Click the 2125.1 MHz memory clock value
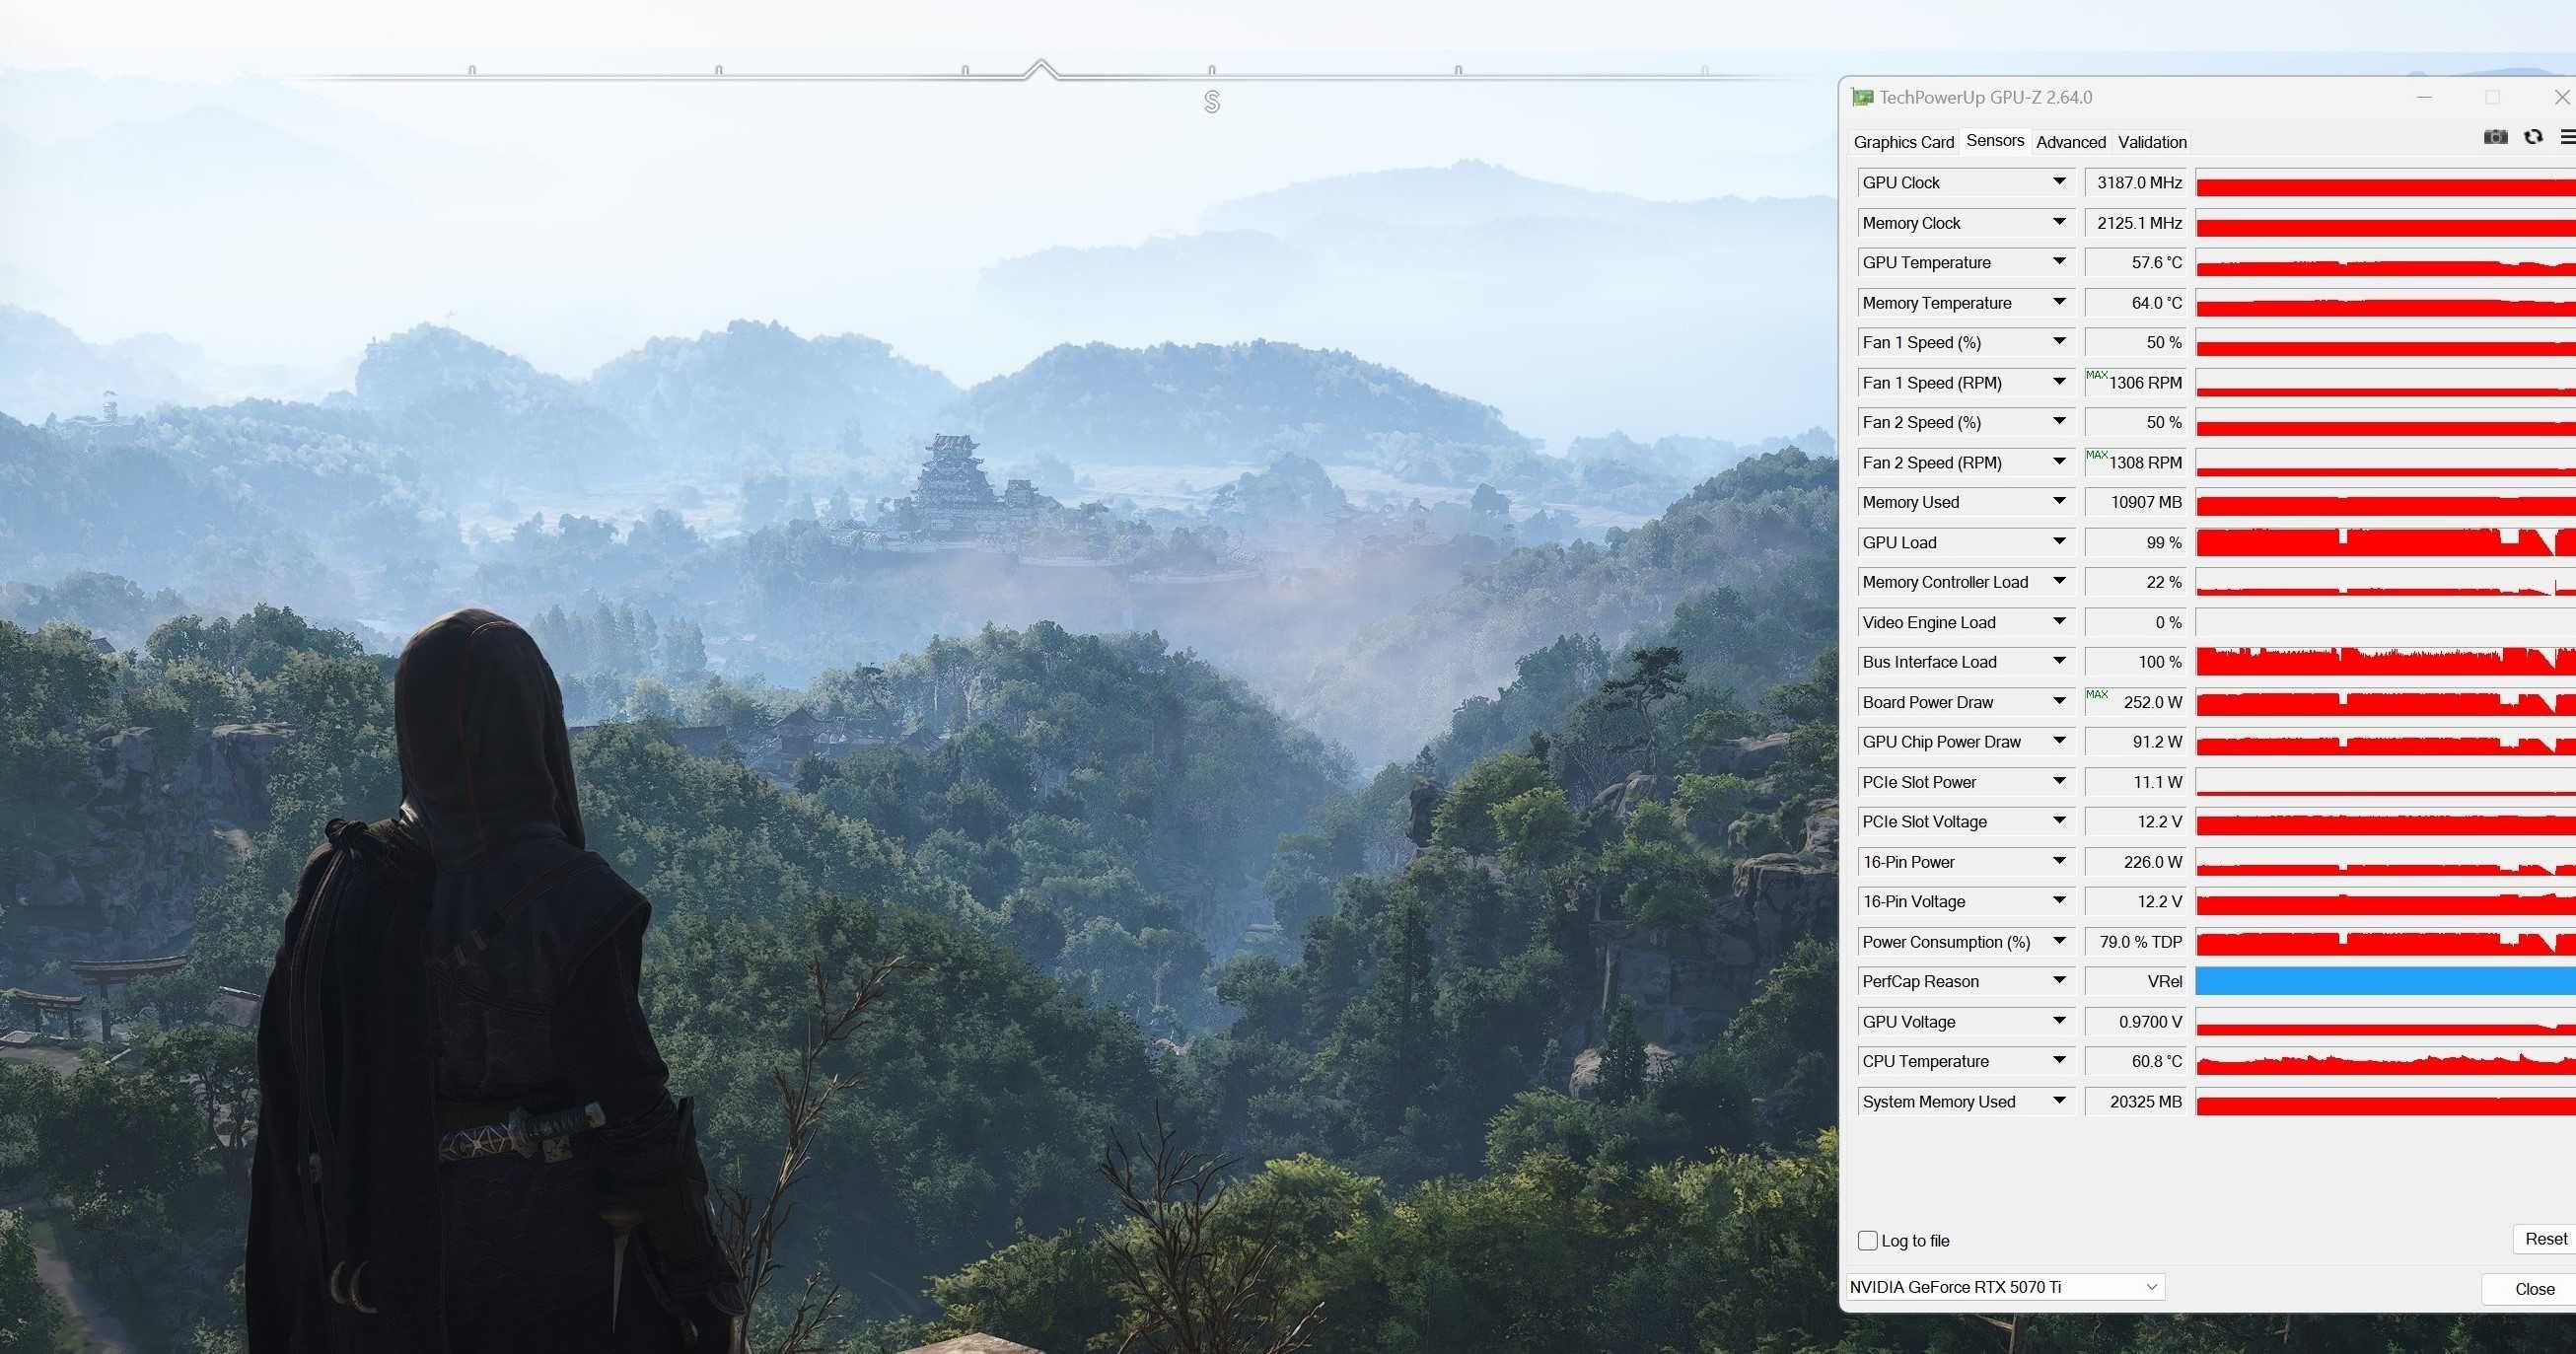Image resolution: width=2576 pixels, height=1354 pixels. click(x=2136, y=222)
